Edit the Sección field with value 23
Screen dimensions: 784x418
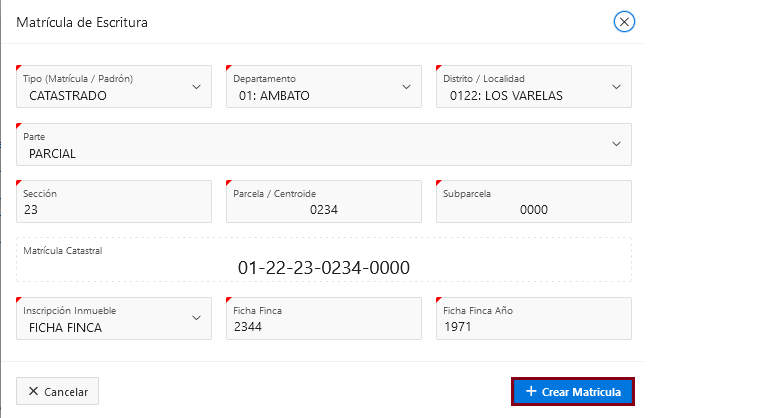(x=114, y=202)
